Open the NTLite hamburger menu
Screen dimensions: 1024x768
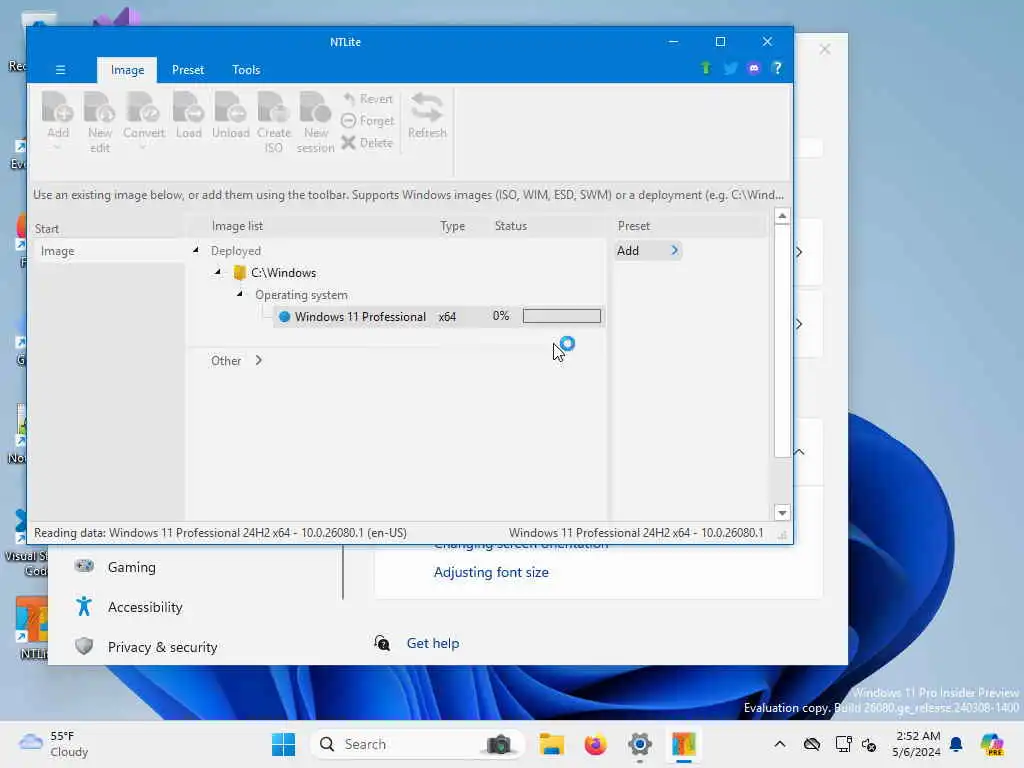click(x=60, y=70)
